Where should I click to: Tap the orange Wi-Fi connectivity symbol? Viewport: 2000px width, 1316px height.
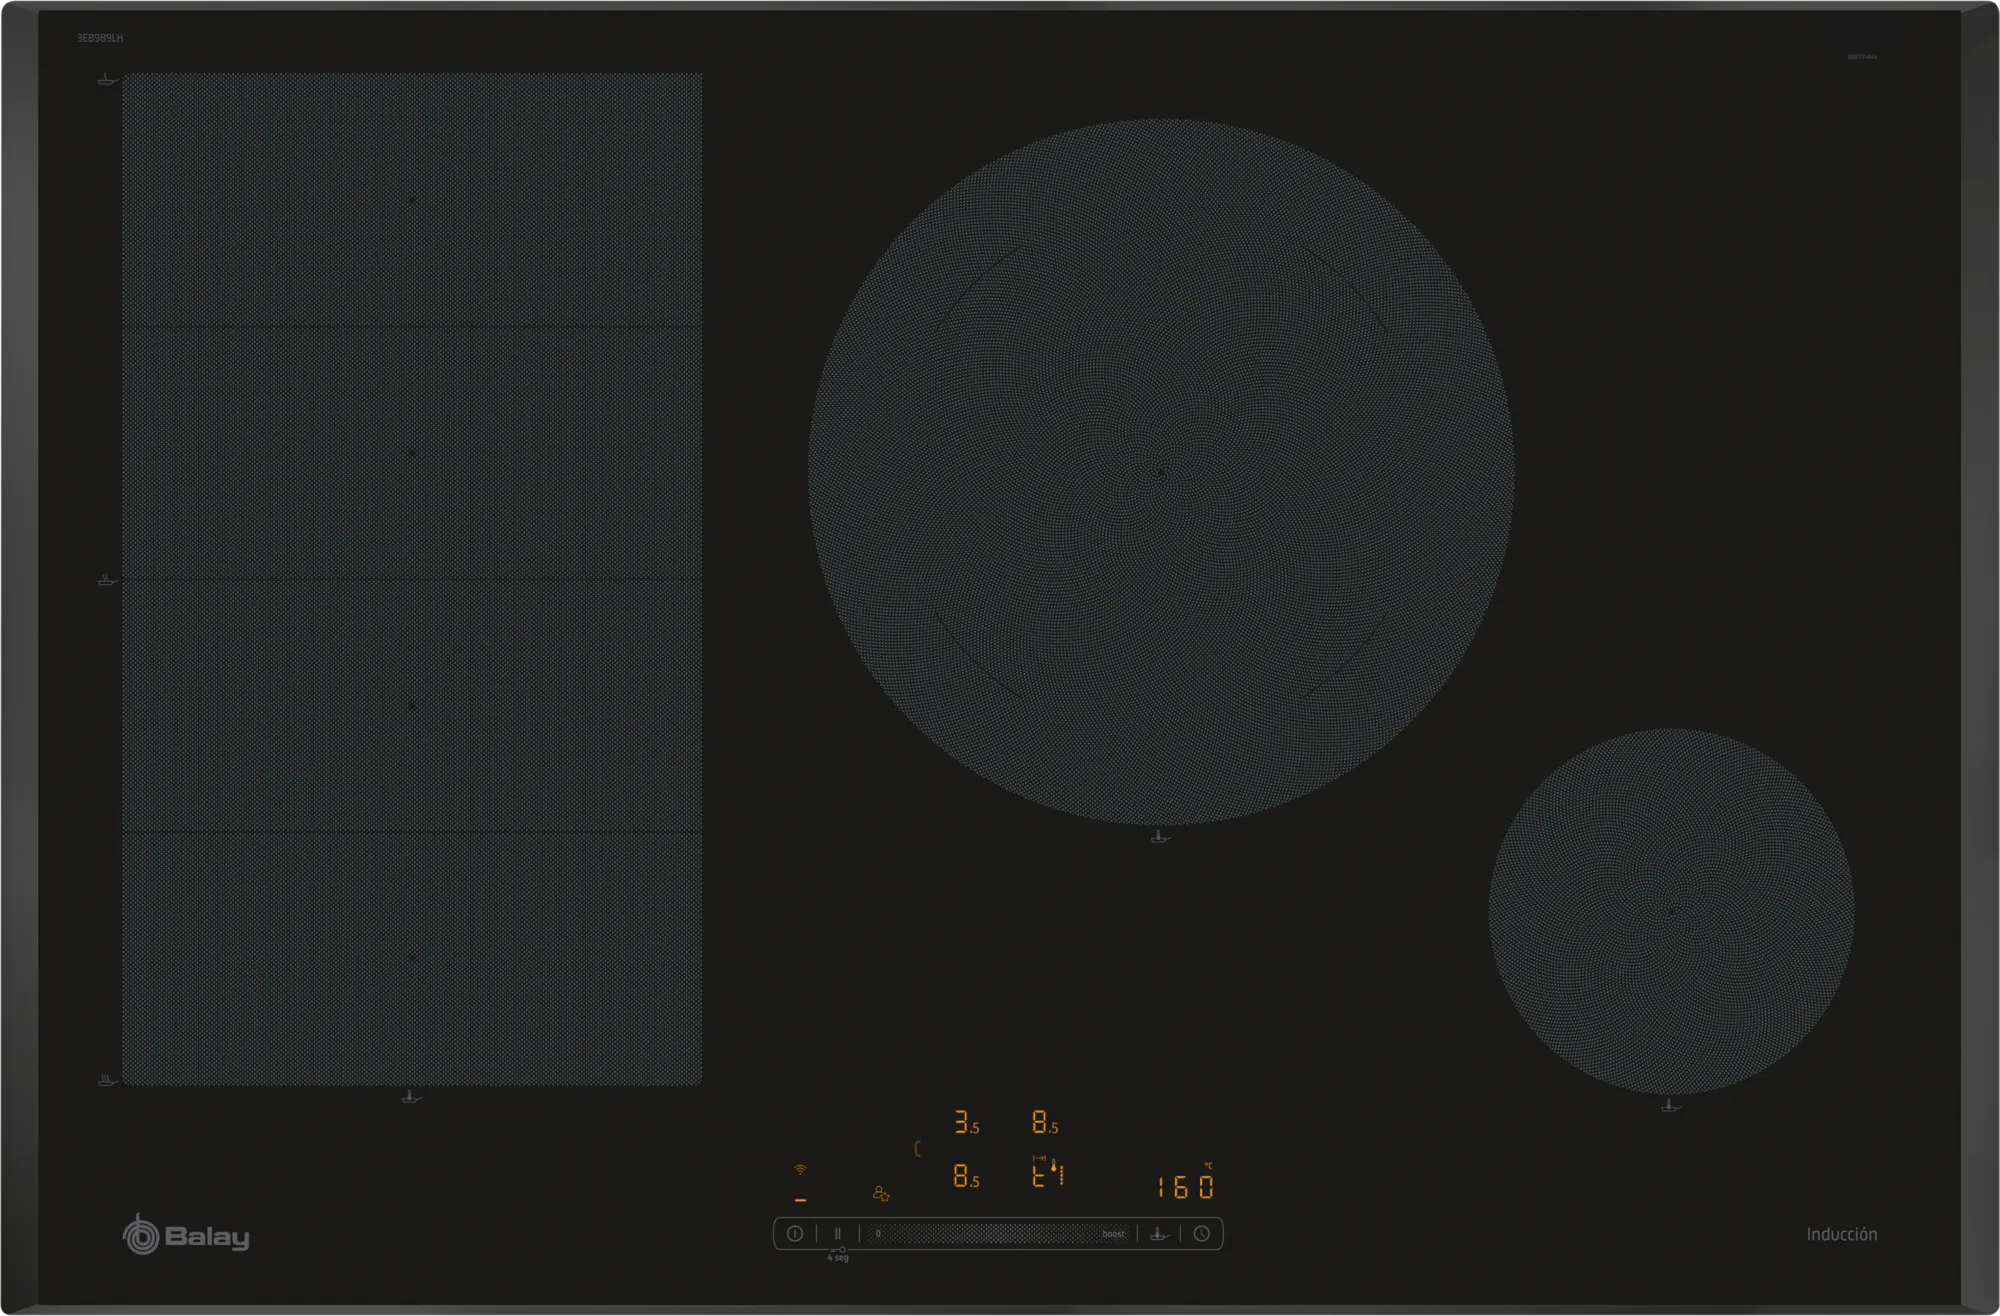[800, 1169]
